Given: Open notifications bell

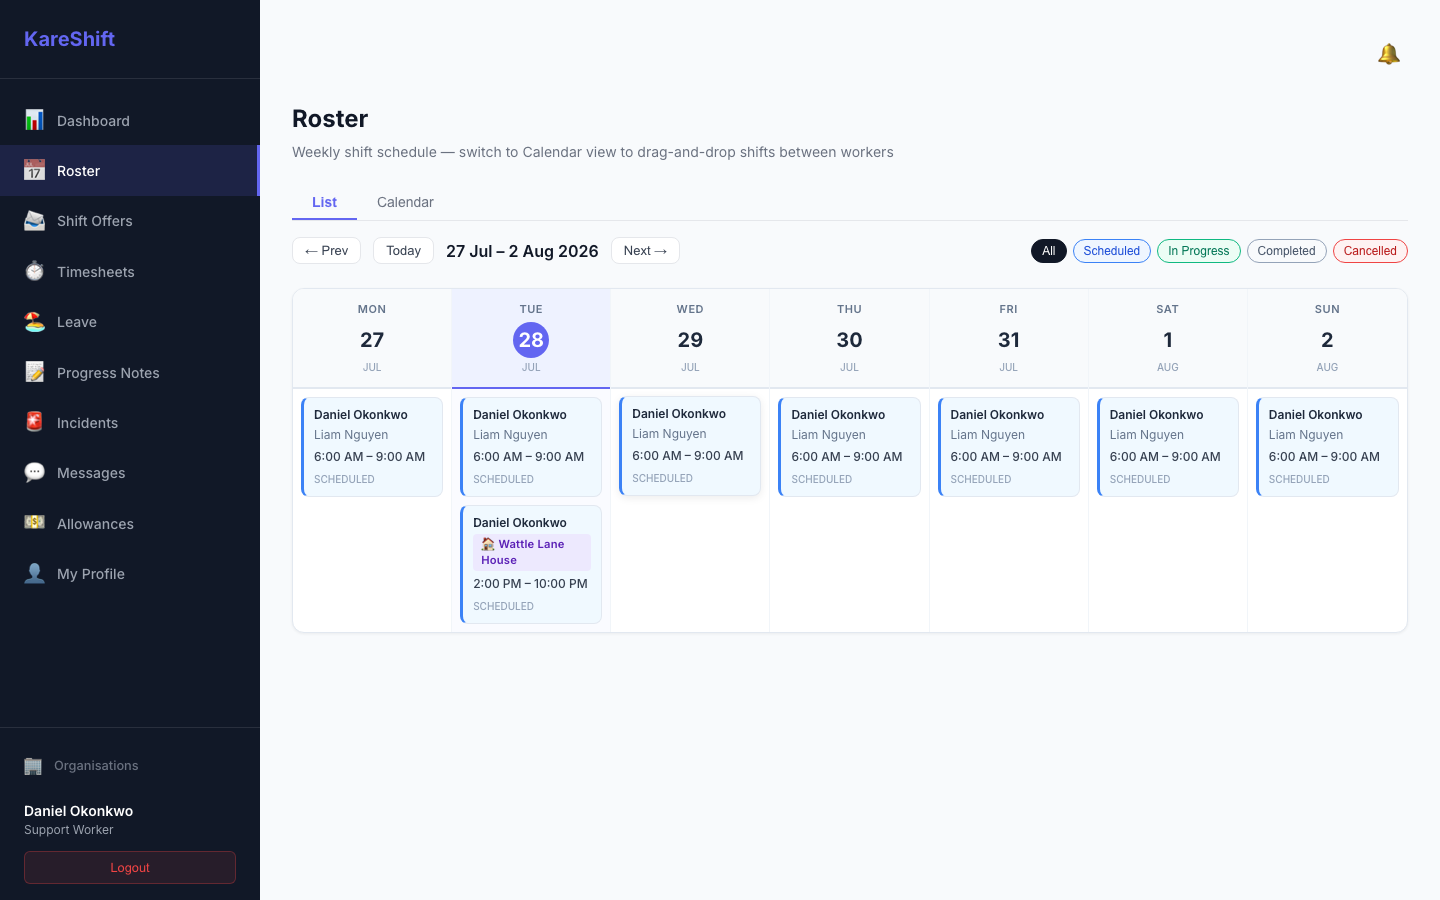Looking at the screenshot, I should pyautogui.click(x=1388, y=54).
